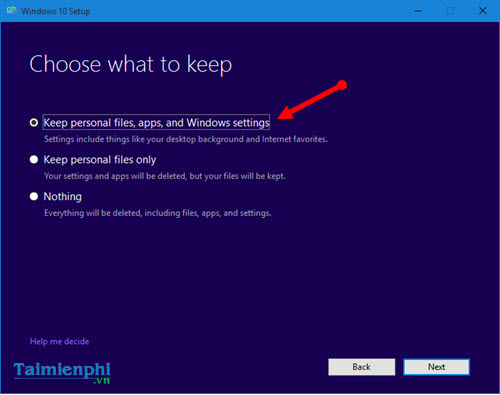500x395 pixels.
Task: Click the text "Everything will be deleted, including files, apps, and settings."
Action: pyautogui.click(x=158, y=213)
